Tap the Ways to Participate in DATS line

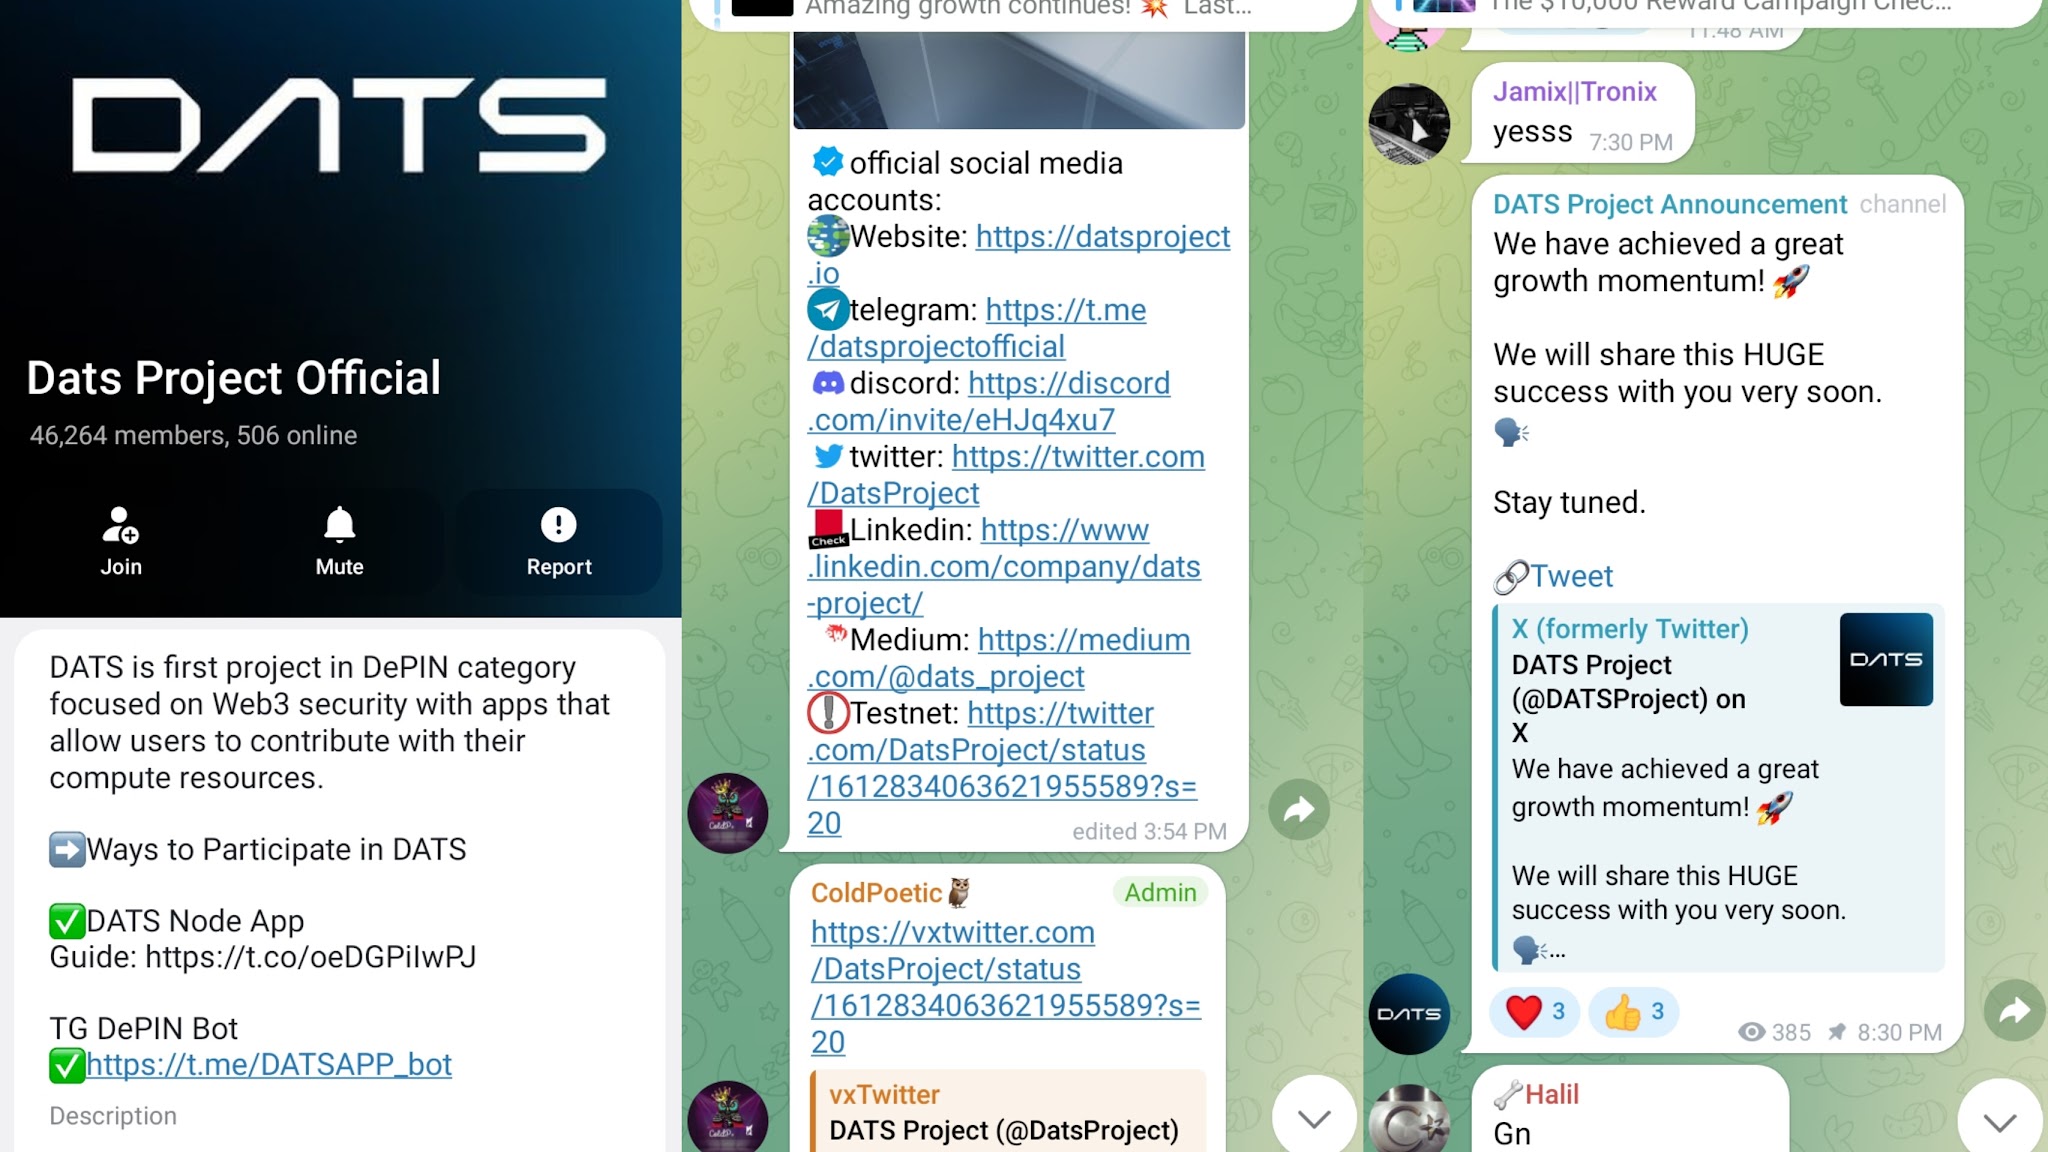pyautogui.click(x=258, y=850)
